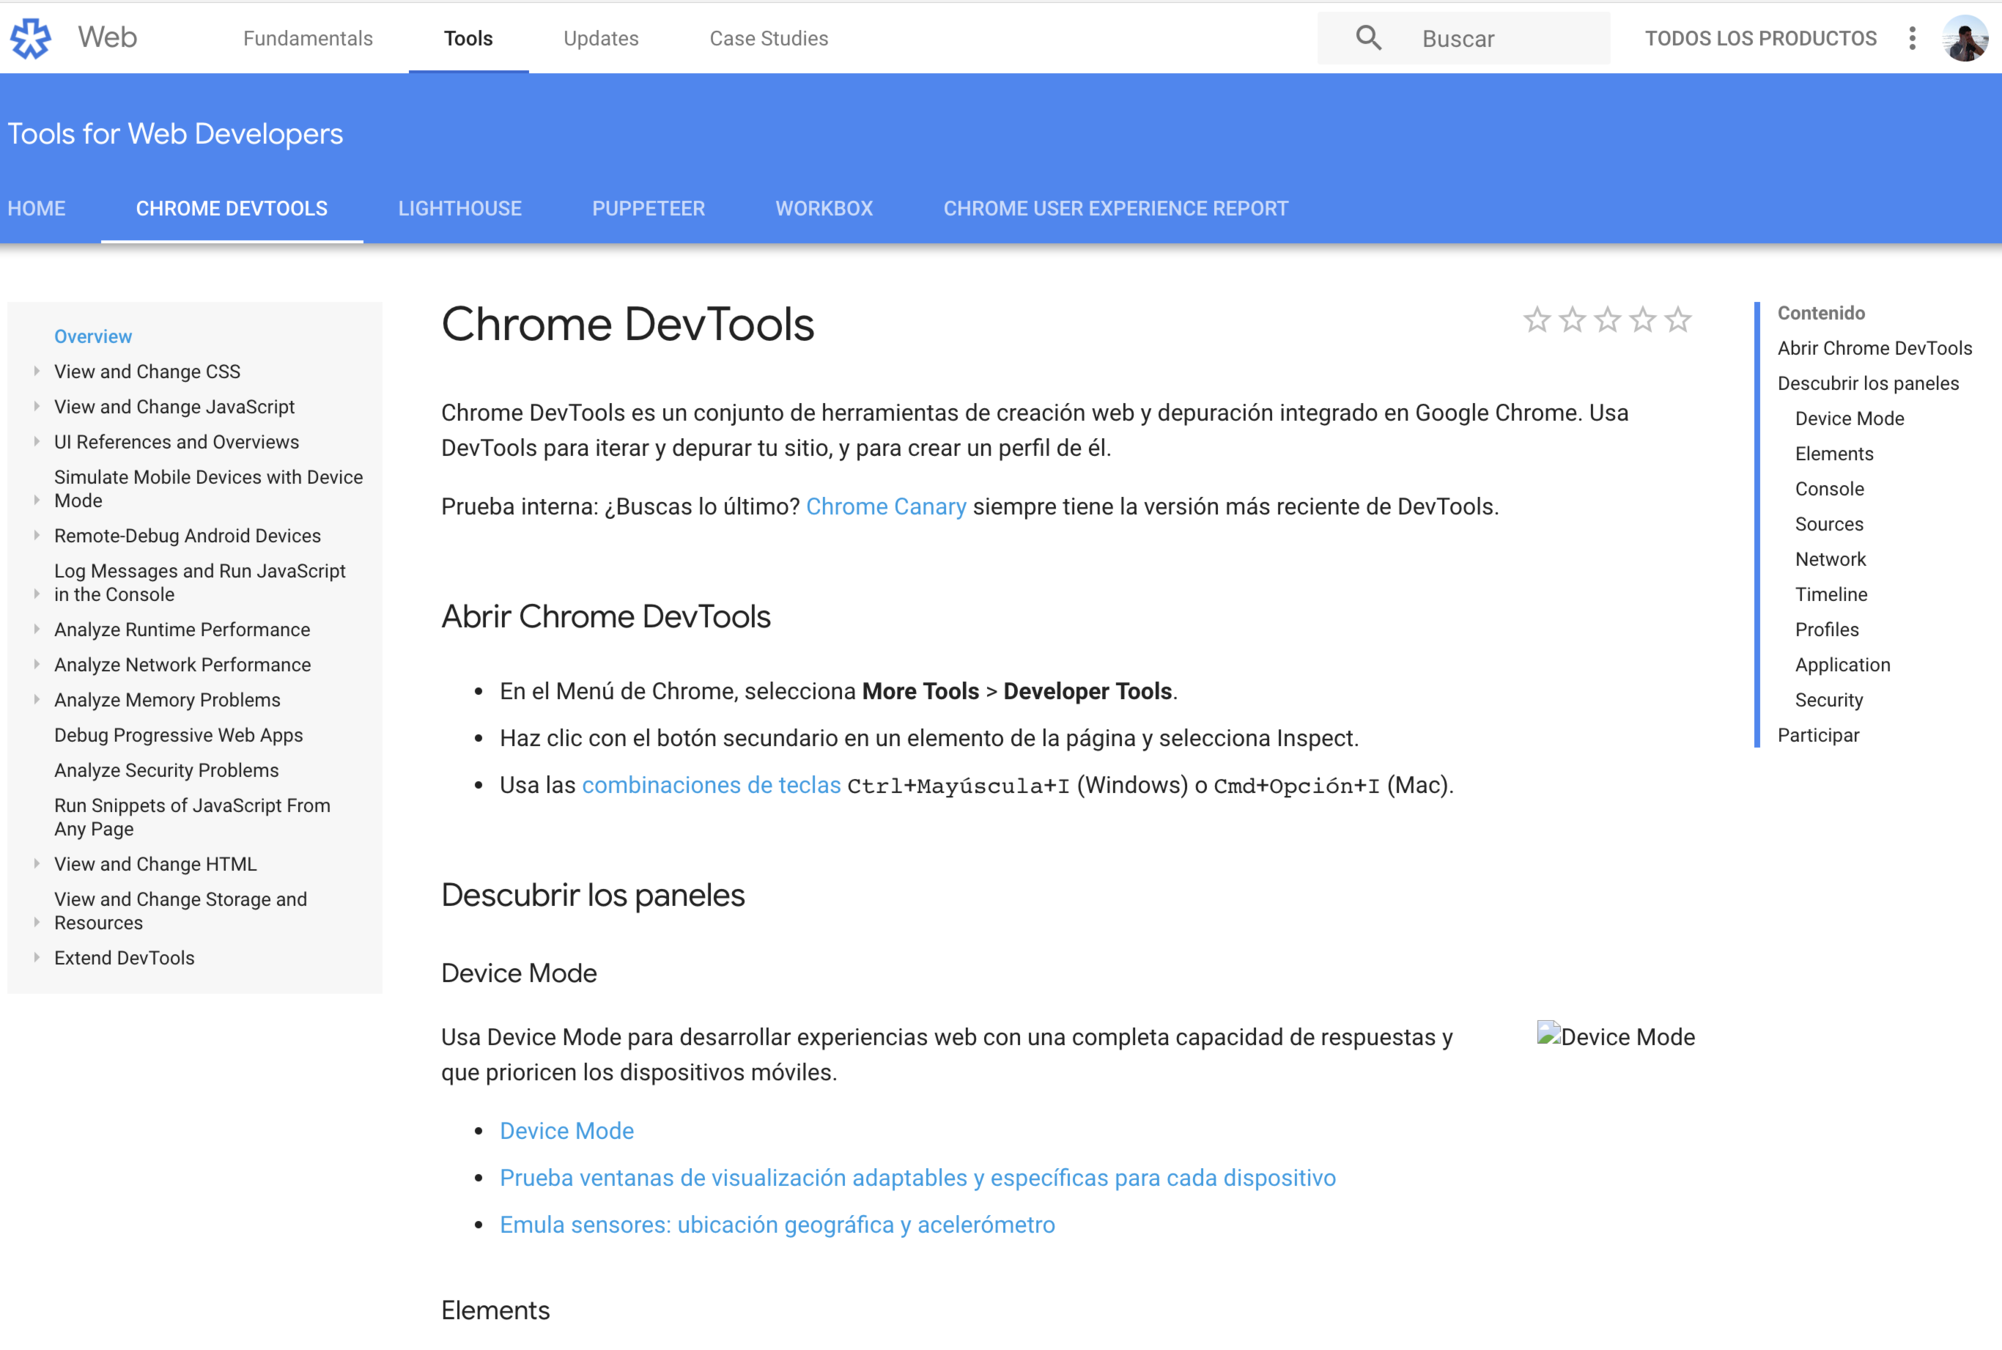Expand View and Change CSS section

(x=37, y=371)
